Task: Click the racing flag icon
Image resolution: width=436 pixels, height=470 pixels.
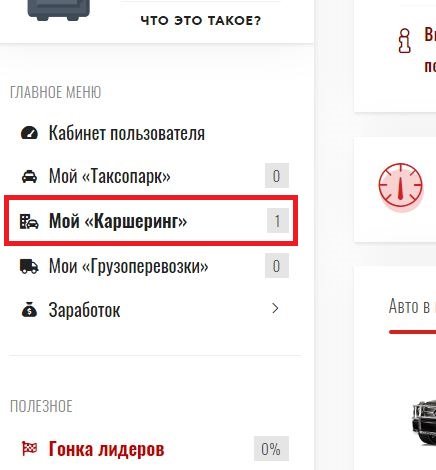Action: point(29,448)
